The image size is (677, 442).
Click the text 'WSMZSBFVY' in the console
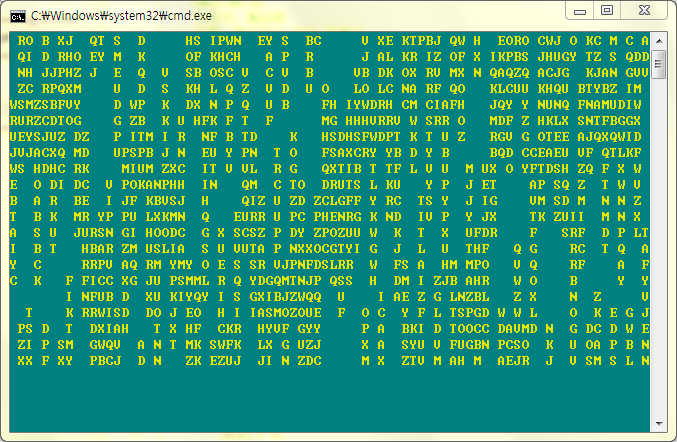point(45,105)
